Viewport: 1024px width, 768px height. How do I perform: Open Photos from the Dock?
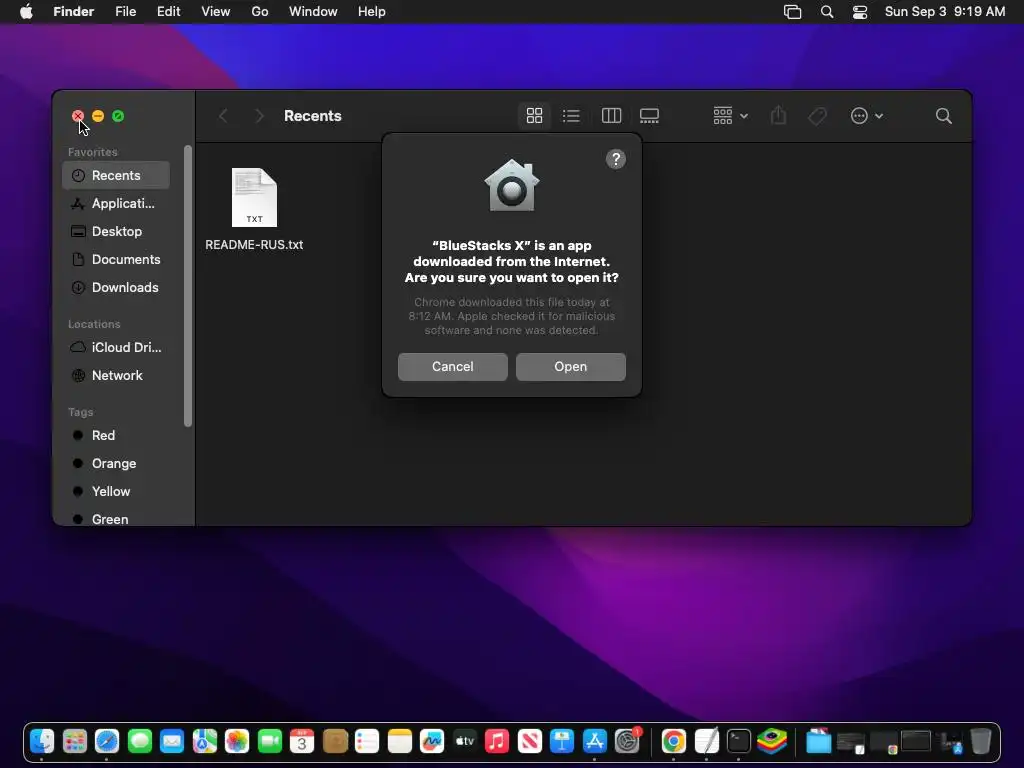point(237,741)
